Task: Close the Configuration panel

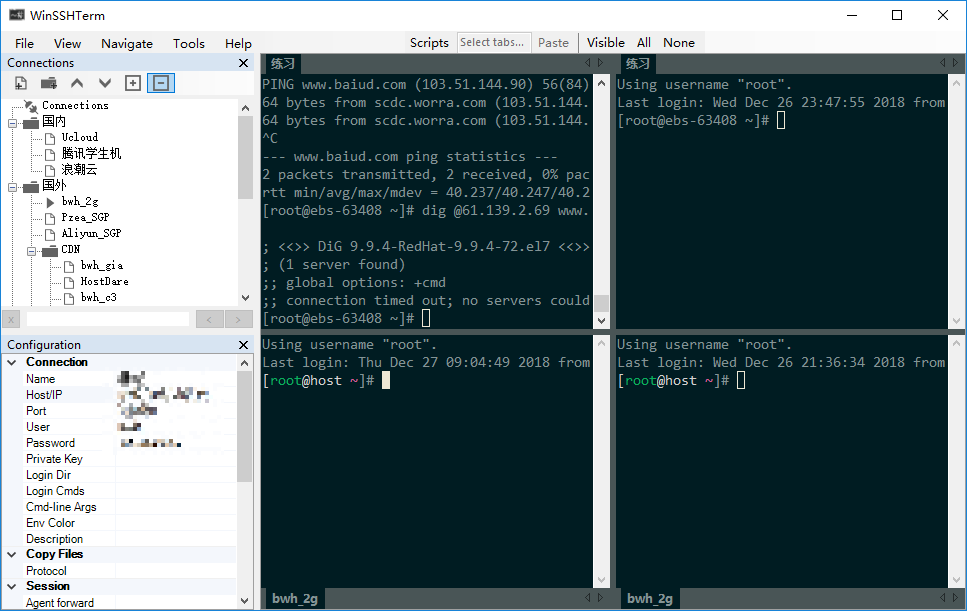Action: [x=244, y=345]
